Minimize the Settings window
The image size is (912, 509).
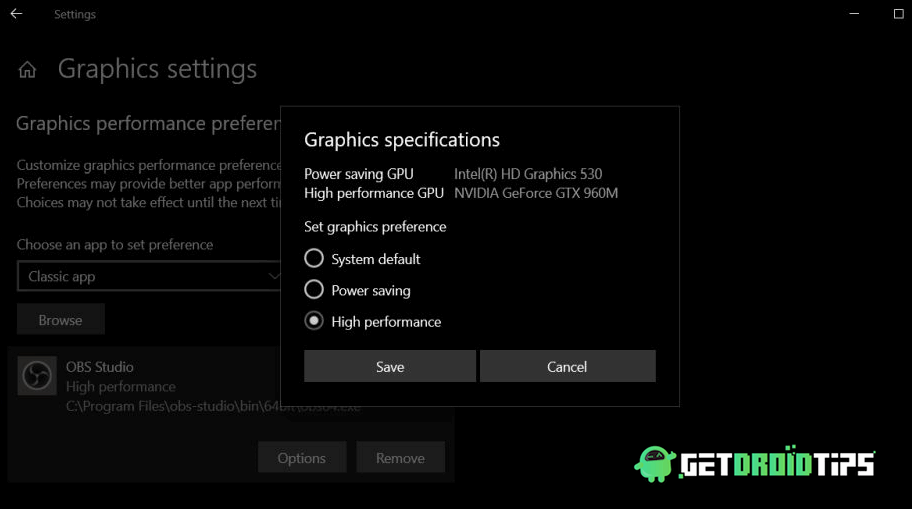[x=854, y=13]
